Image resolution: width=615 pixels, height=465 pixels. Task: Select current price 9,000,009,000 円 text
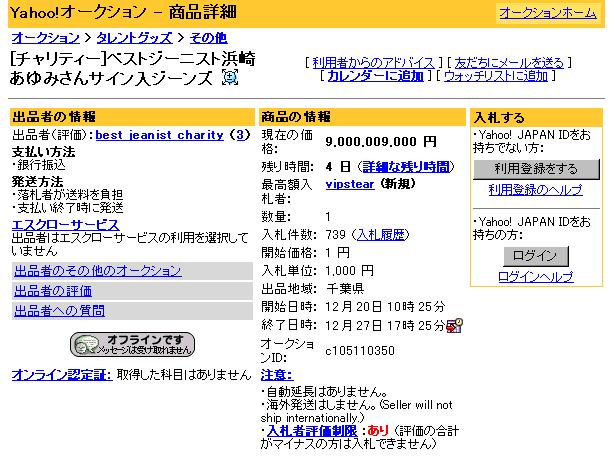[x=380, y=142]
